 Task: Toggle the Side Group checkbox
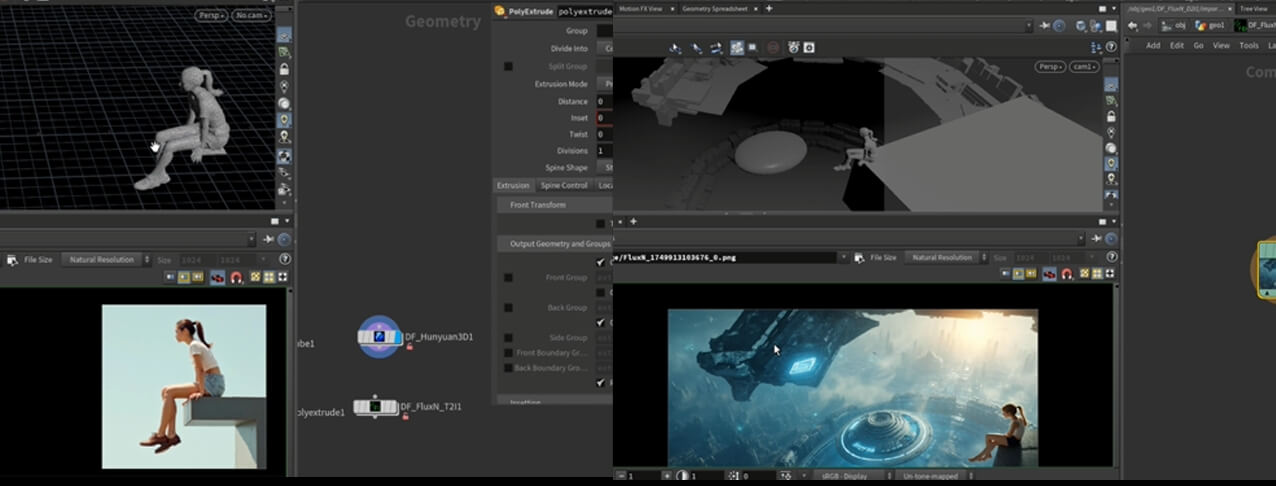pos(508,338)
